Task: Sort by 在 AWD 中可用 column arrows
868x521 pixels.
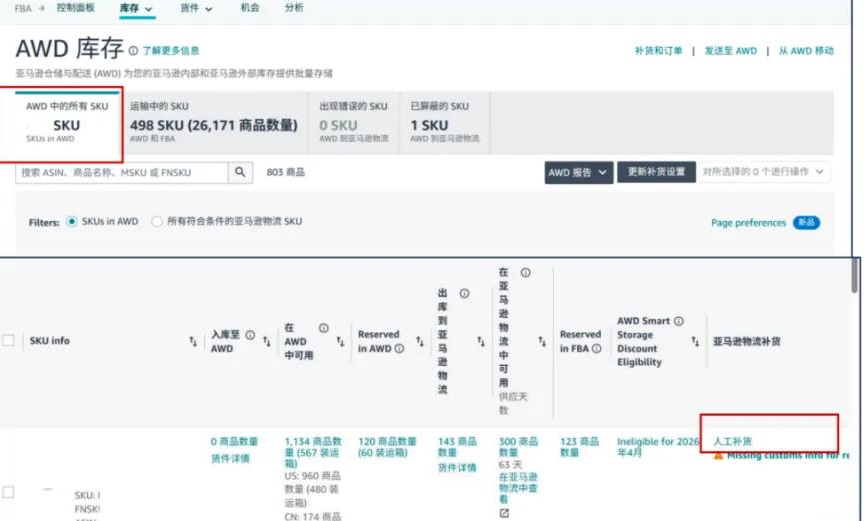Action: [340, 341]
